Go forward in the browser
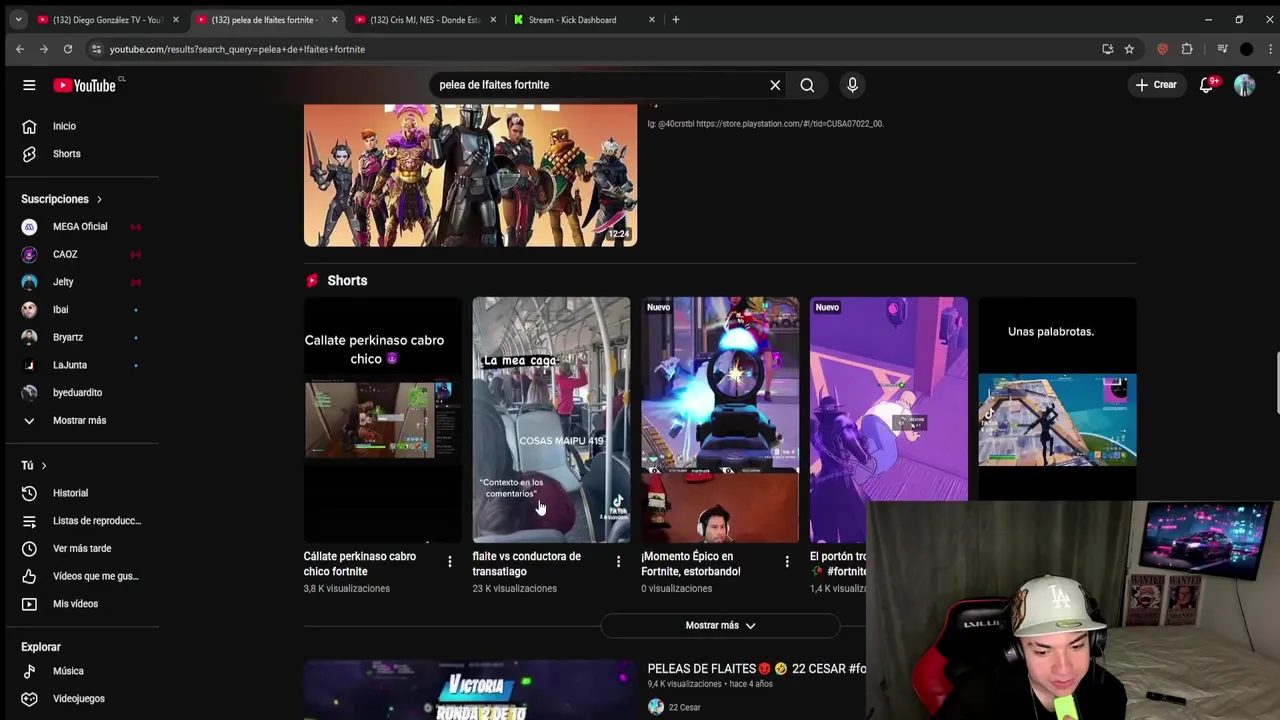 click(x=44, y=49)
